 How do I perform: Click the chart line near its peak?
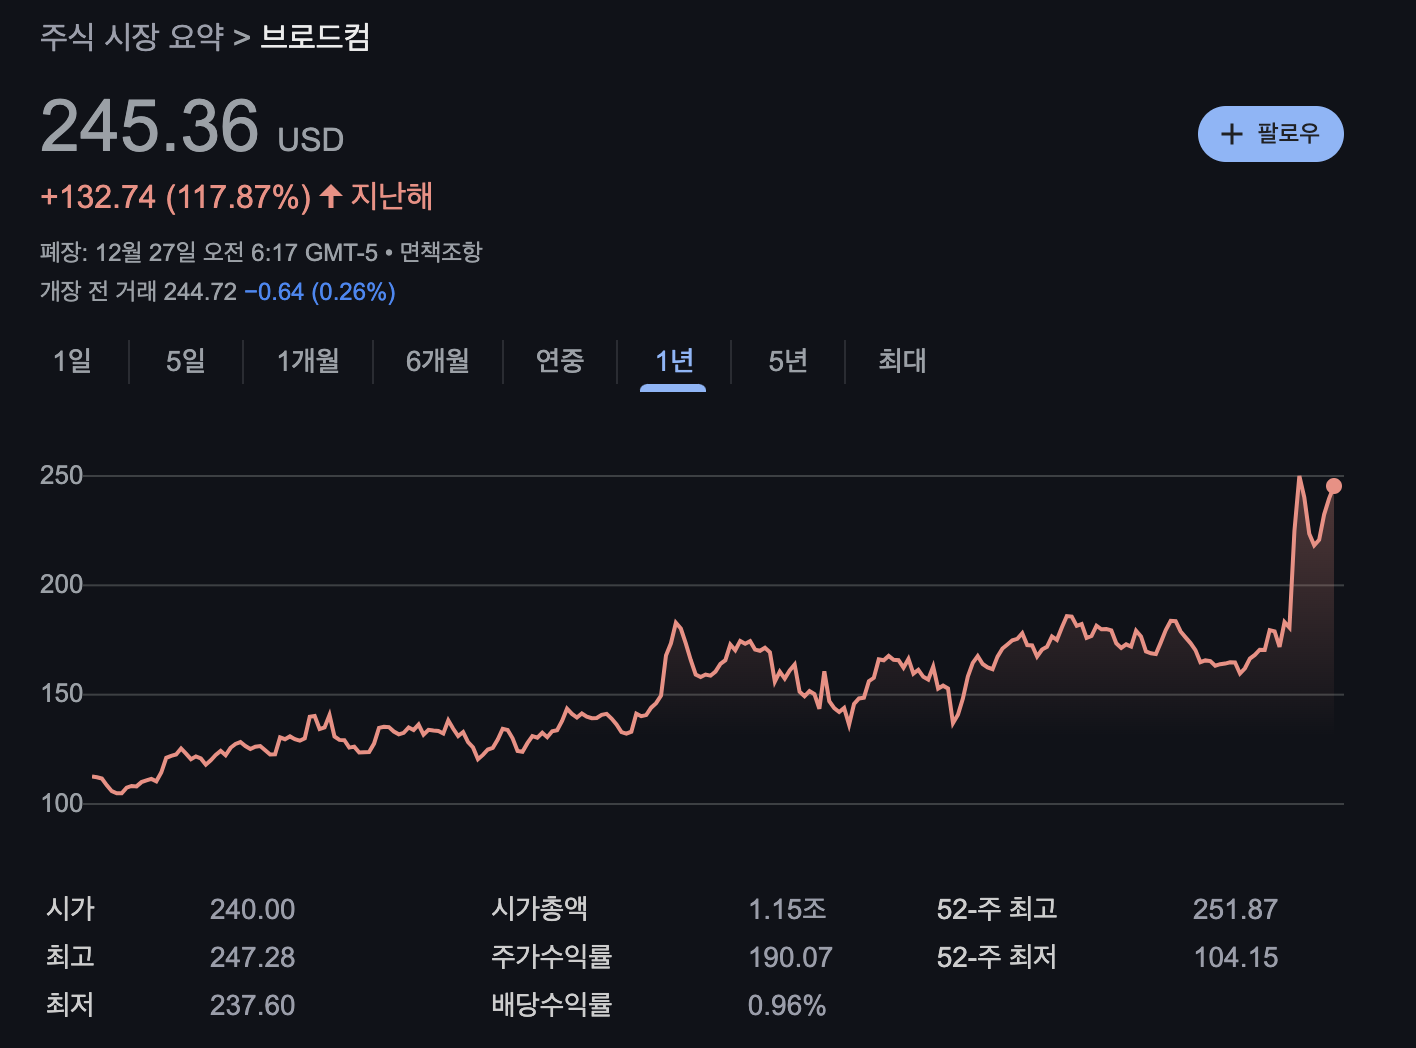[1299, 480]
